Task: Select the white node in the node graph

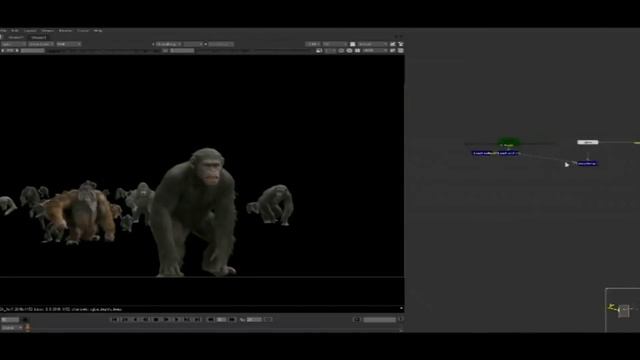Action: coord(588,142)
